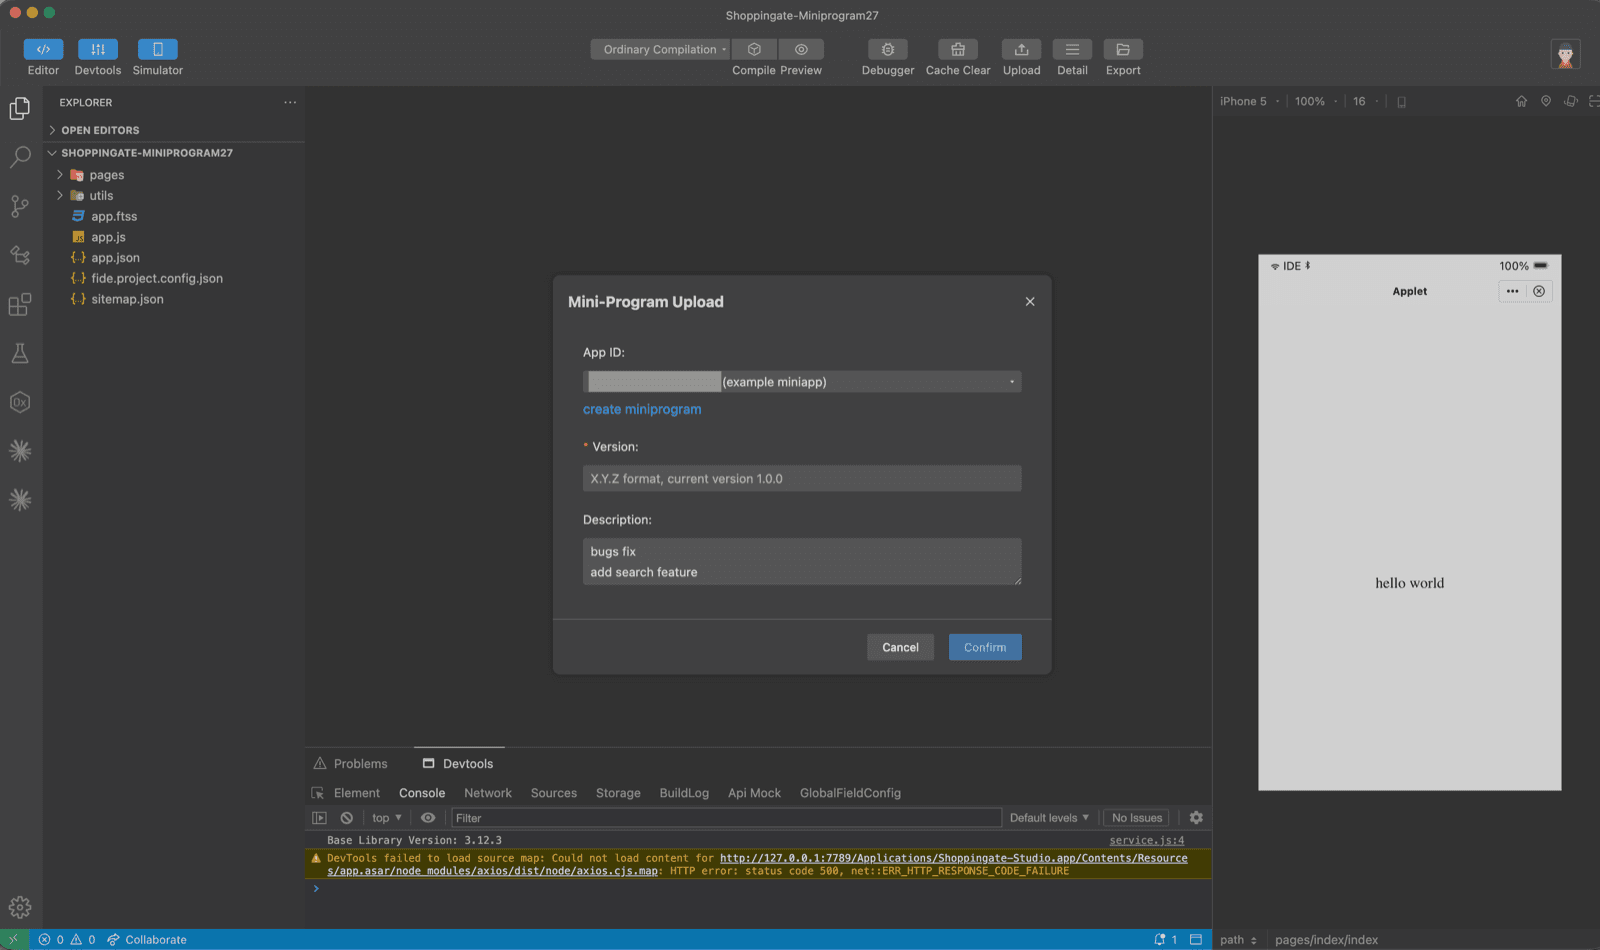This screenshot has width=1600, height=950.
Task: Click the Description text area
Action: [x=802, y=562]
